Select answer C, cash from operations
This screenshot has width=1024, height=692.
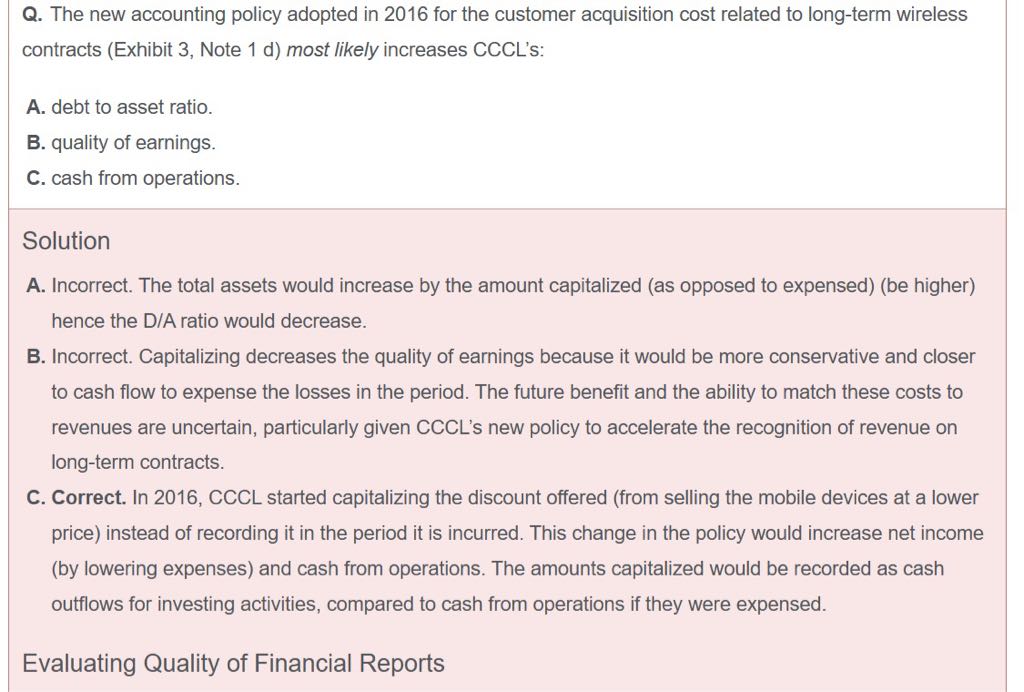133,178
